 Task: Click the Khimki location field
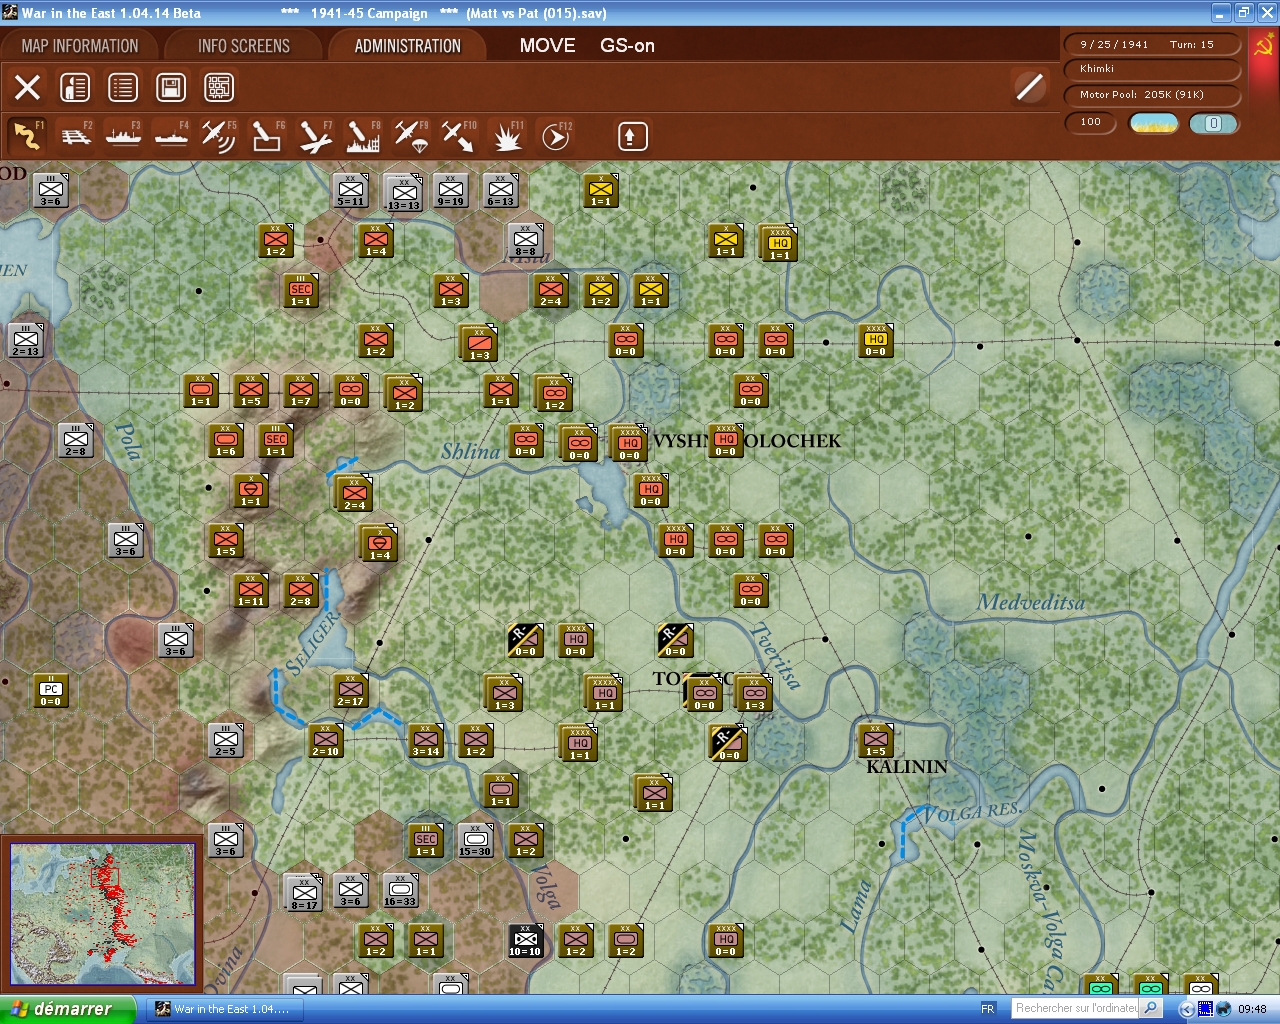click(1152, 69)
